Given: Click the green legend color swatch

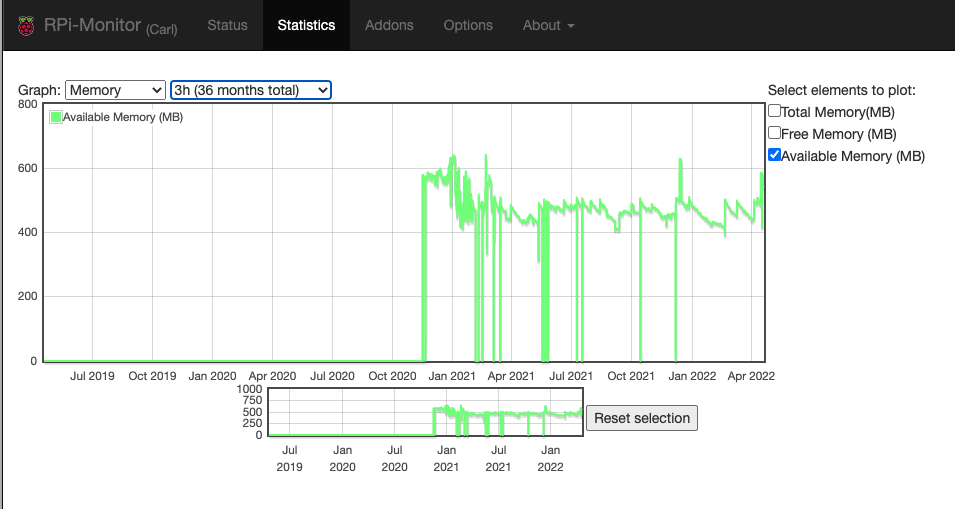Looking at the screenshot, I should (56, 117).
